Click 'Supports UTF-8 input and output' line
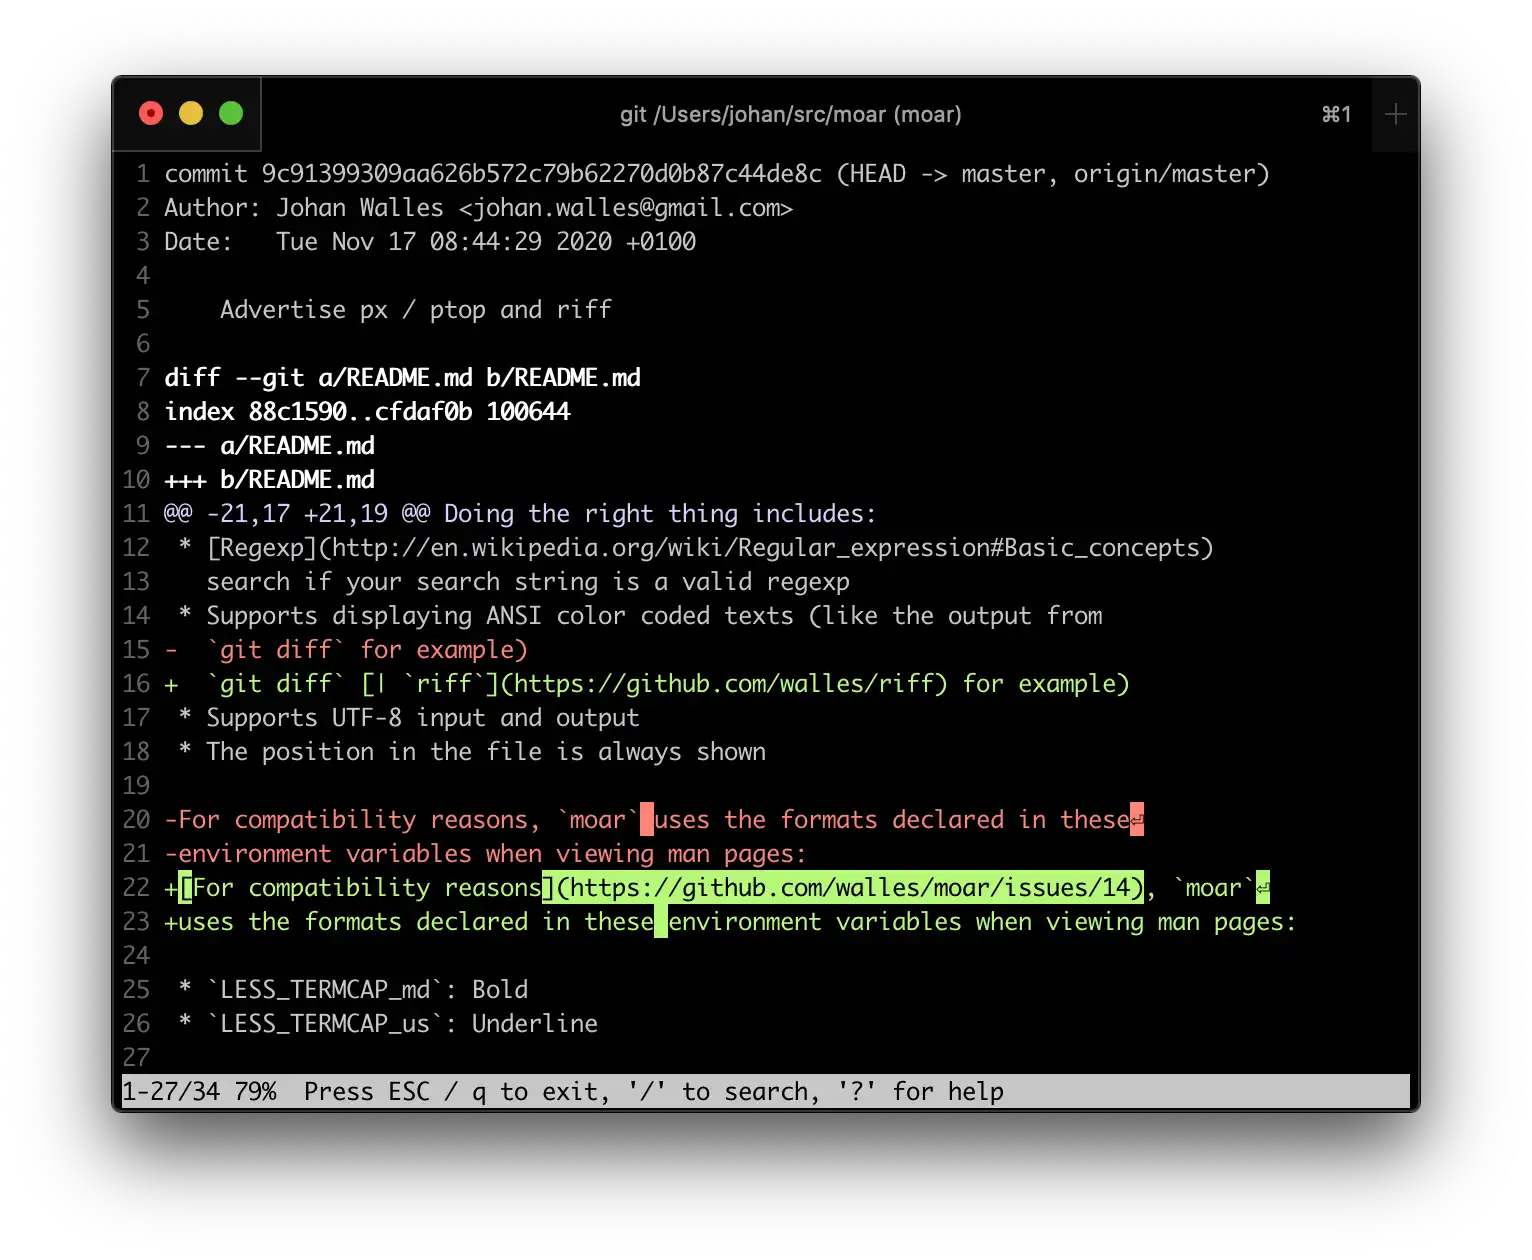Viewport: 1532px width, 1260px height. tap(409, 718)
